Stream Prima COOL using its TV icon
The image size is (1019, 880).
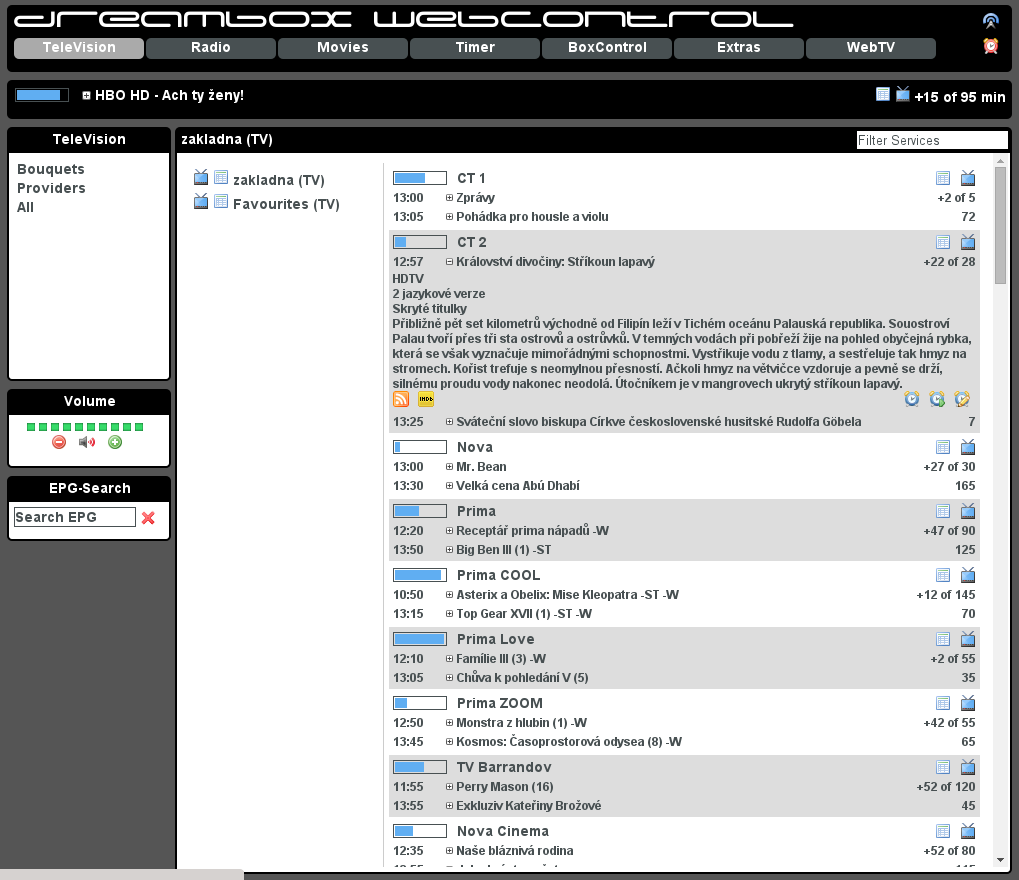coord(968,575)
